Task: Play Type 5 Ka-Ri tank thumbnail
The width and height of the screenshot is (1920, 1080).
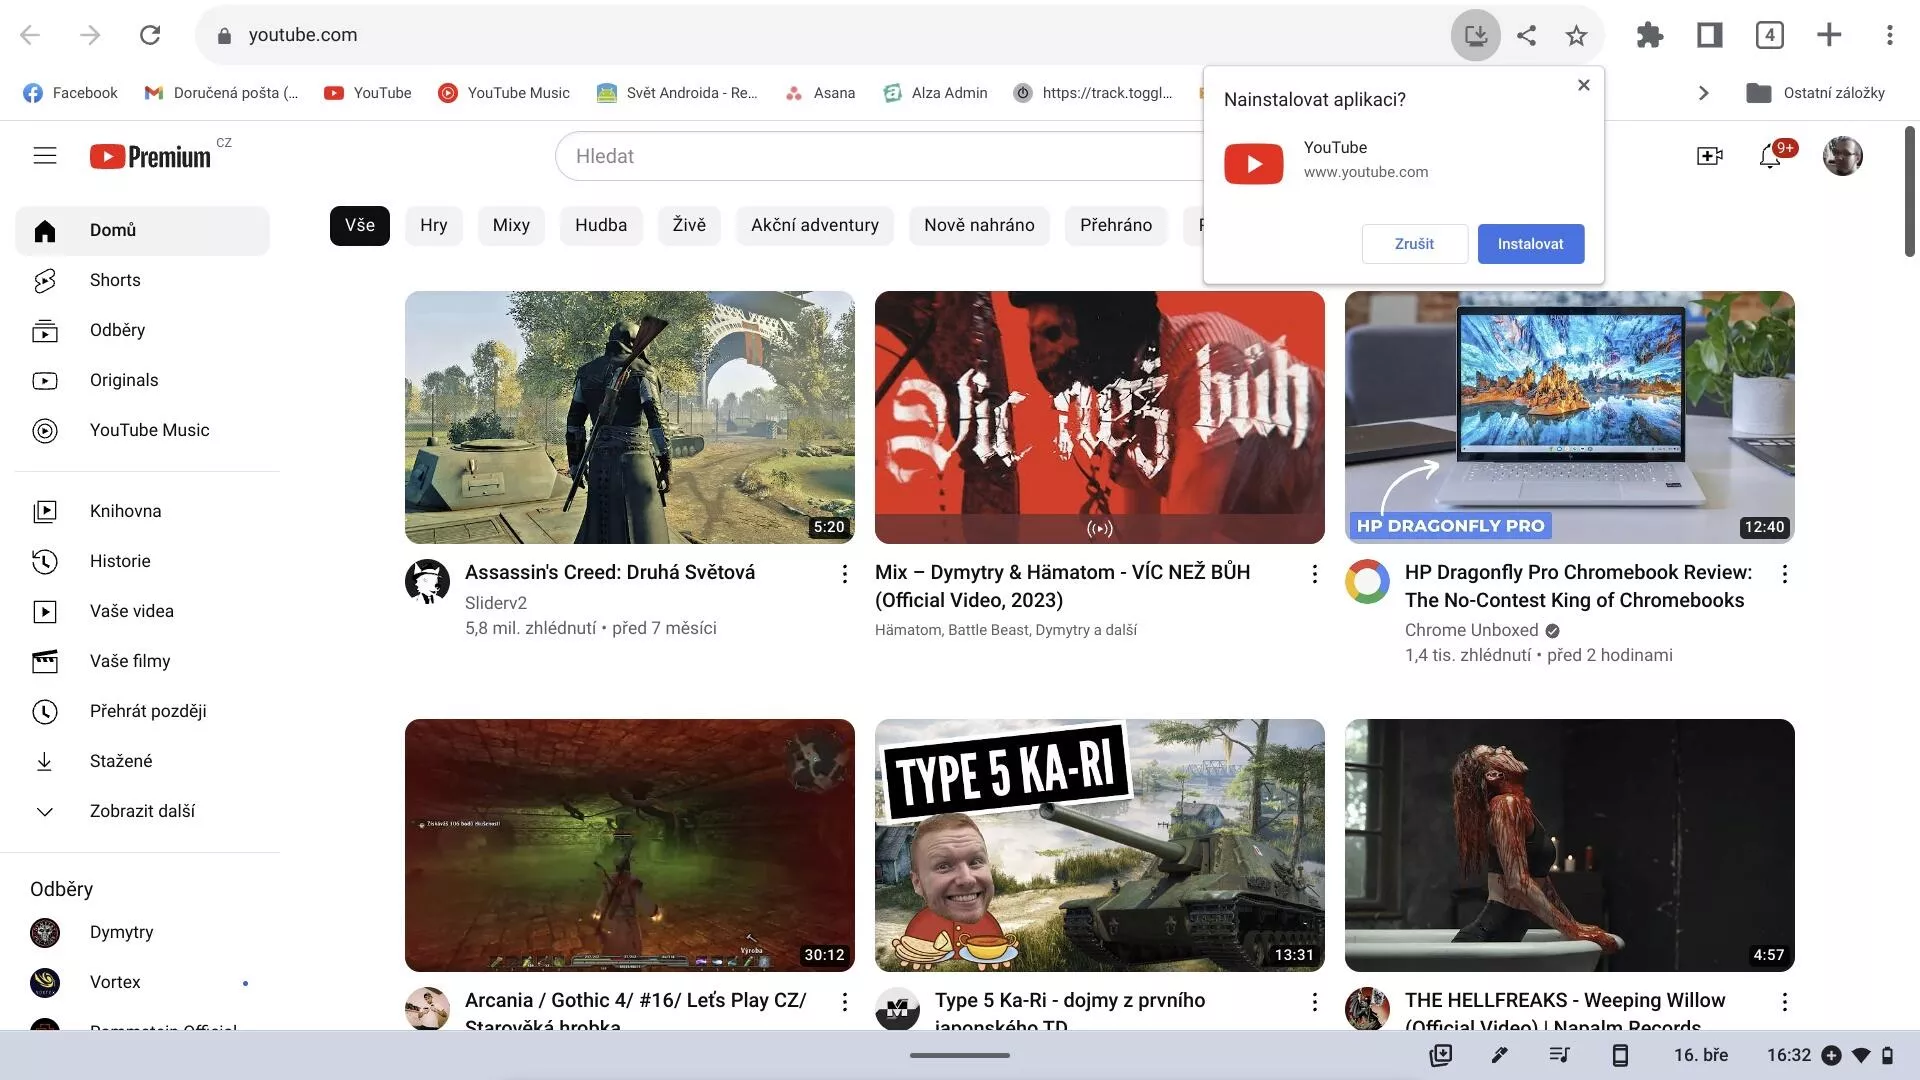Action: click(1100, 845)
